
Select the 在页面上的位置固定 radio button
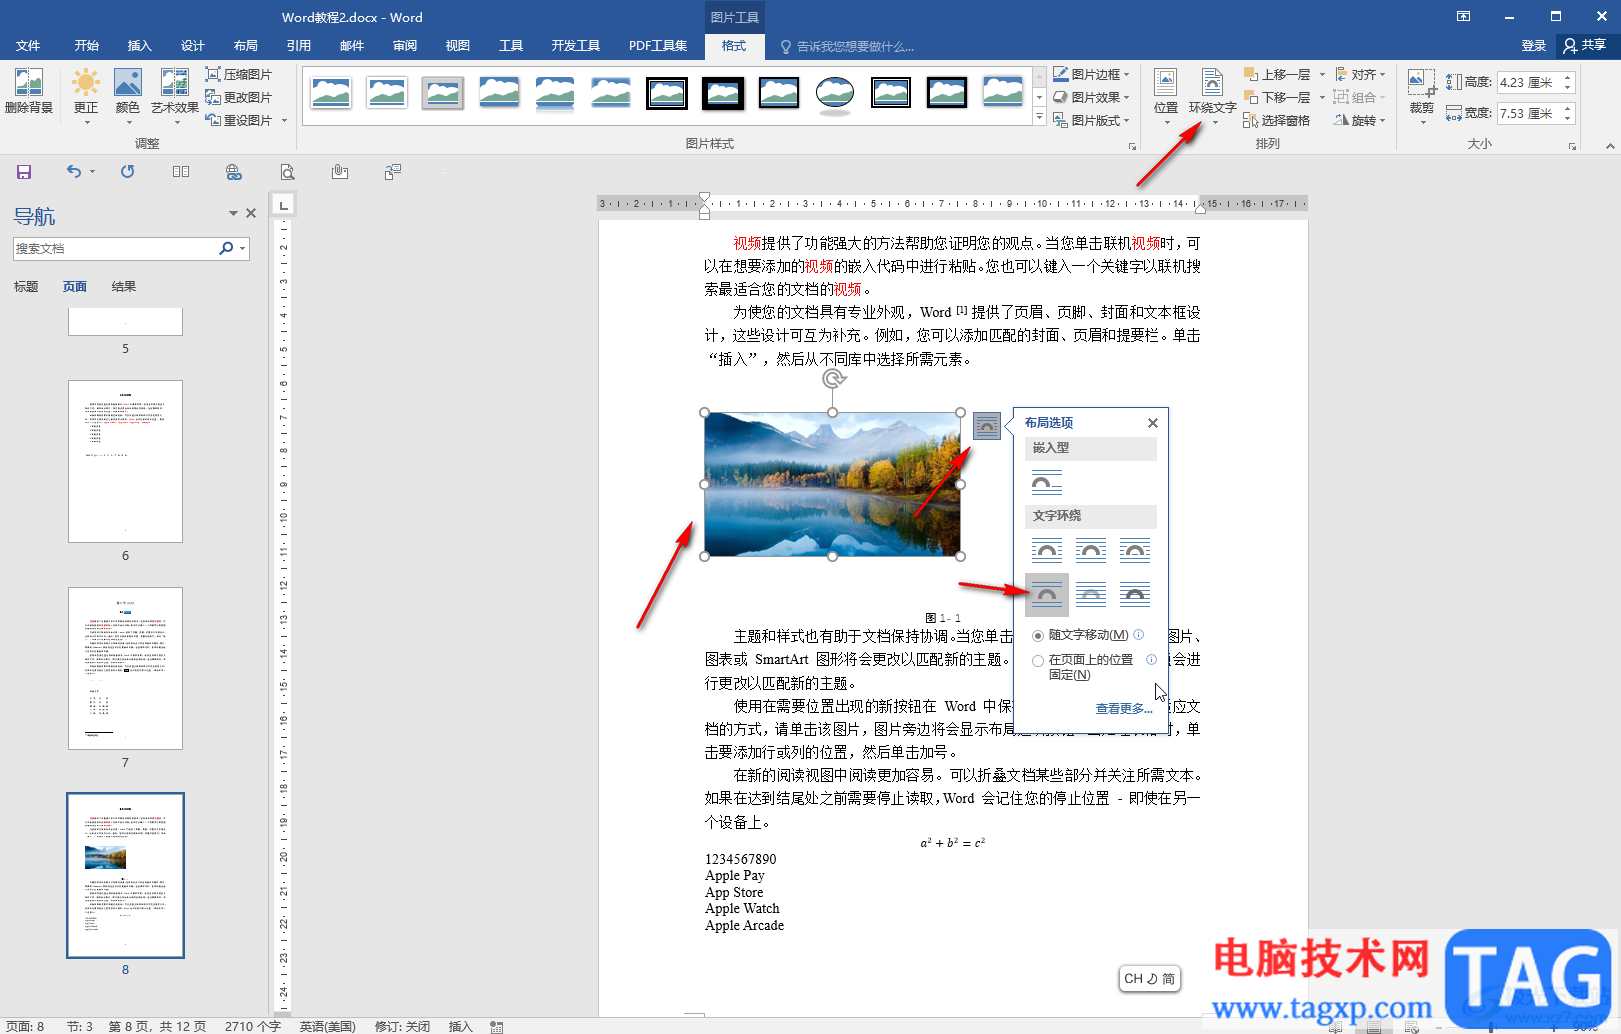(1038, 661)
